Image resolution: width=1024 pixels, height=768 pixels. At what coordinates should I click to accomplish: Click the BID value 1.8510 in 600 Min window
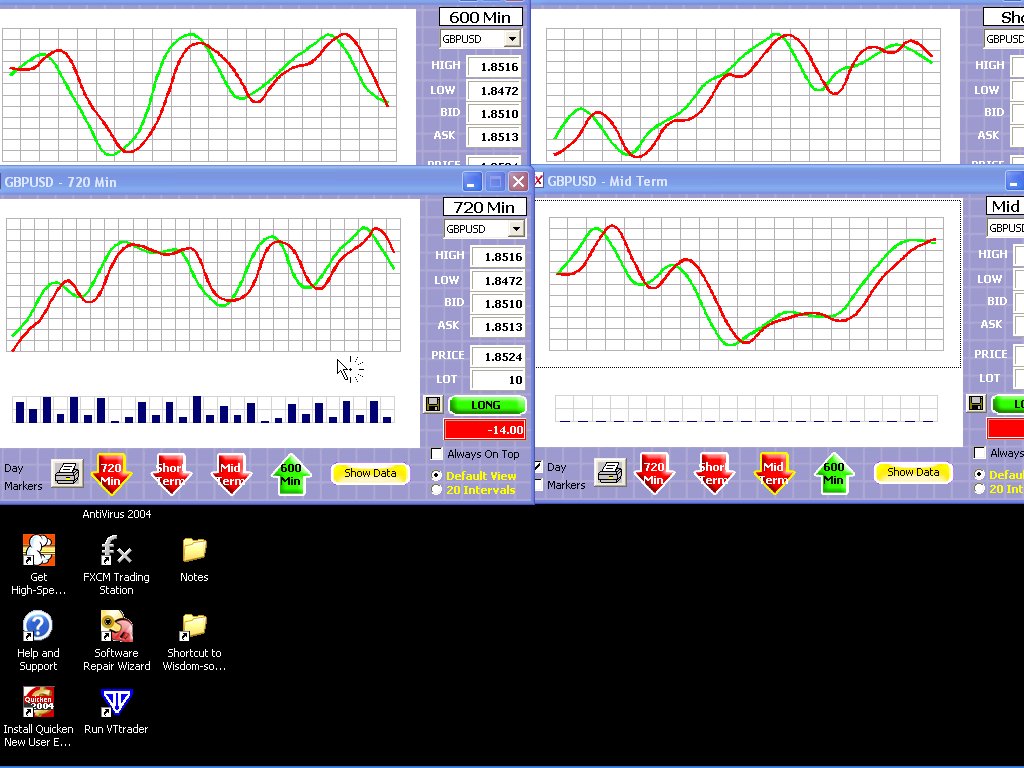[494, 114]
